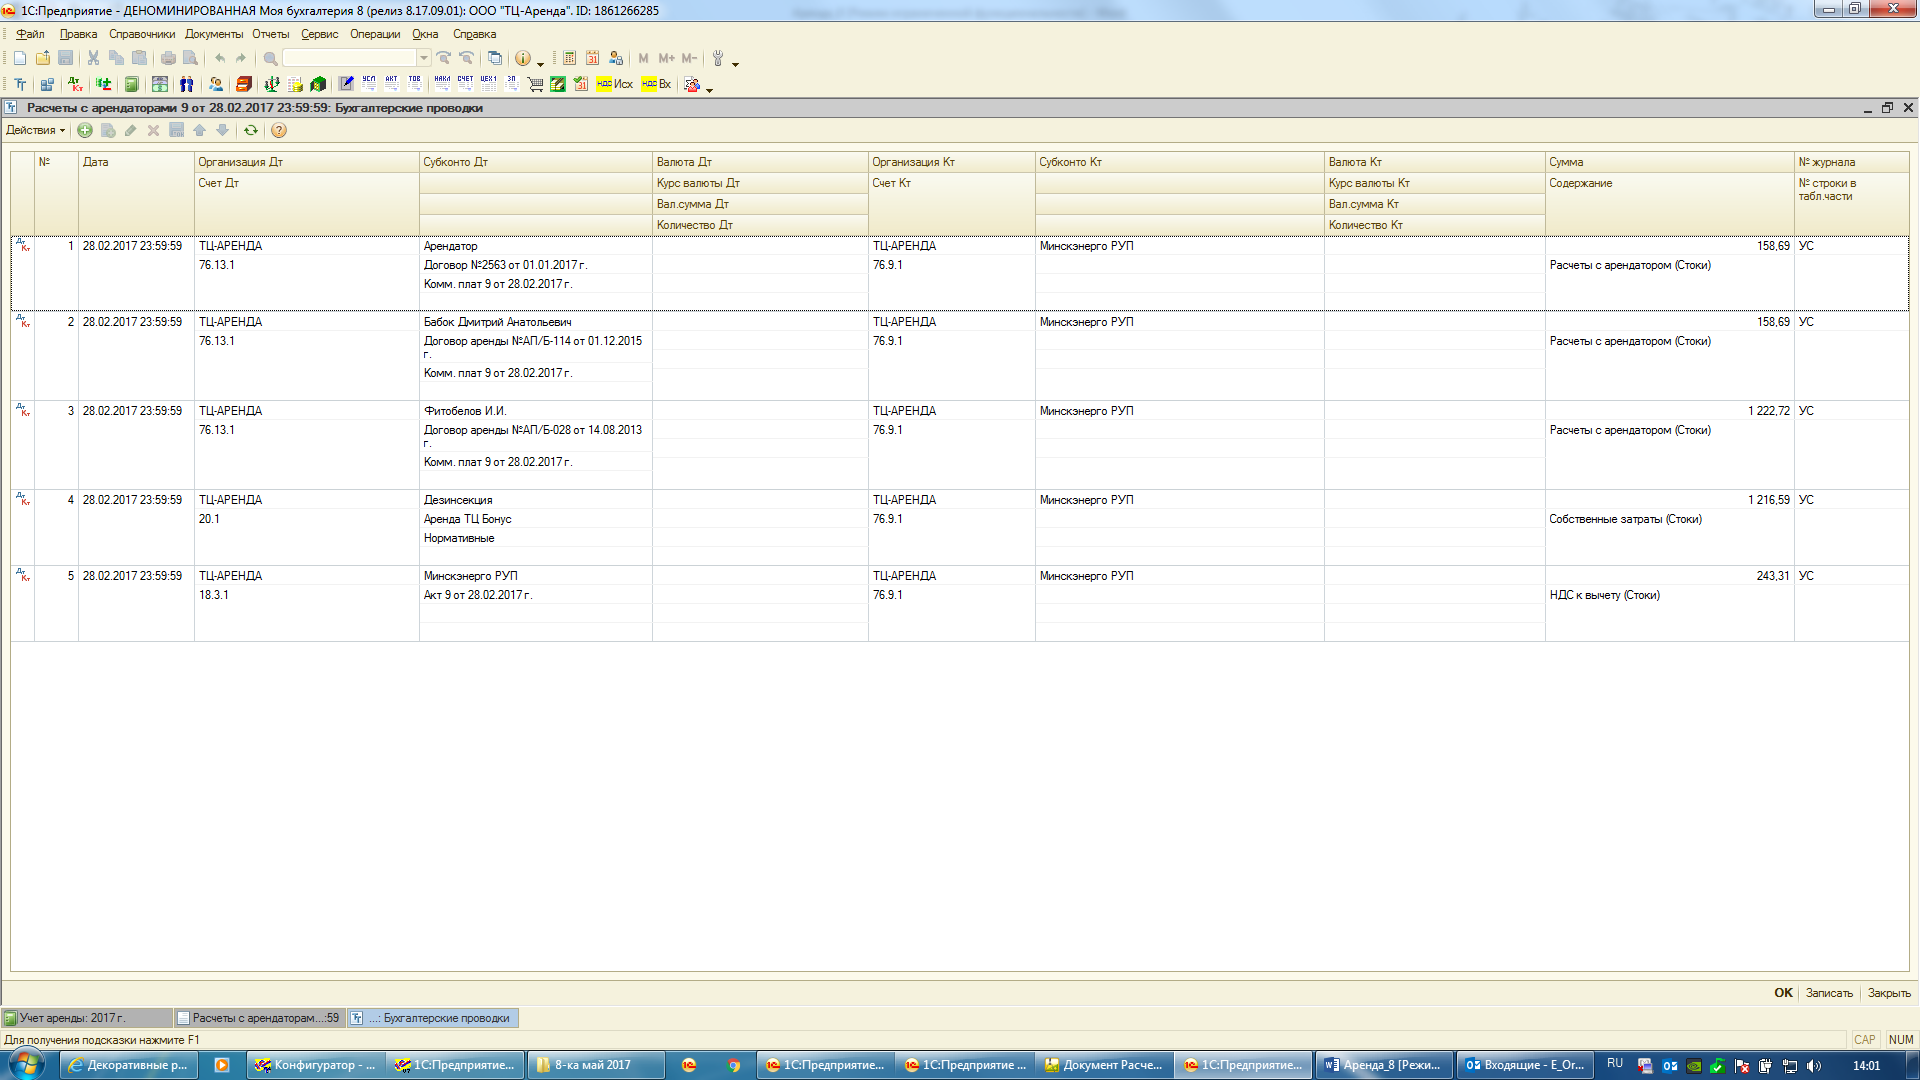
Task: Refresh the postings list
Action: click(x=251, y=131)
